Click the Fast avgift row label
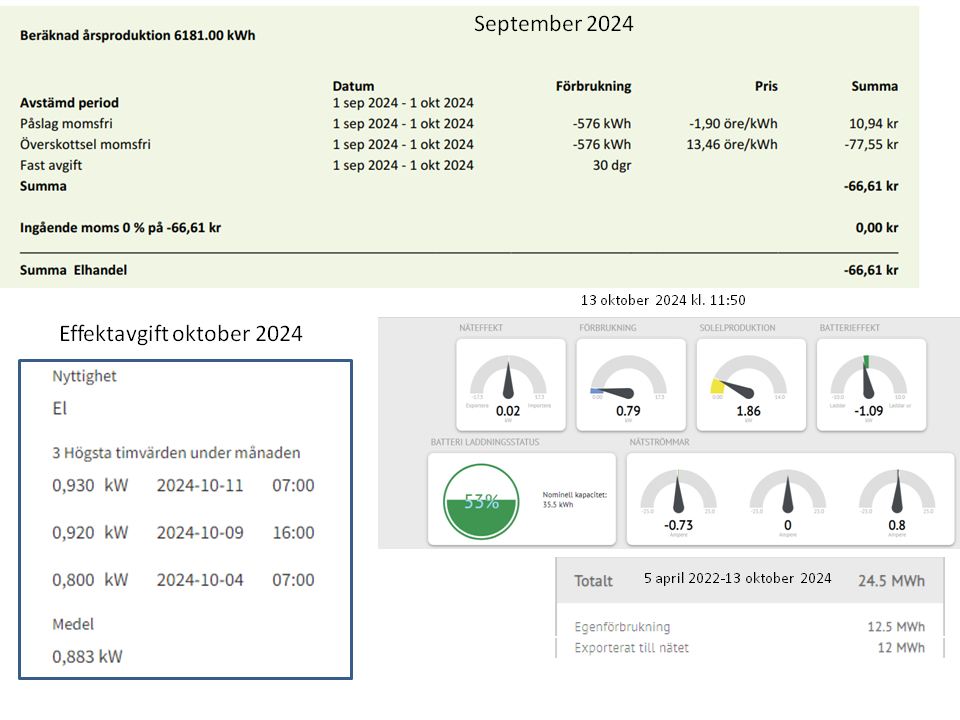This screenshot has height=720, width=960. 51,166
